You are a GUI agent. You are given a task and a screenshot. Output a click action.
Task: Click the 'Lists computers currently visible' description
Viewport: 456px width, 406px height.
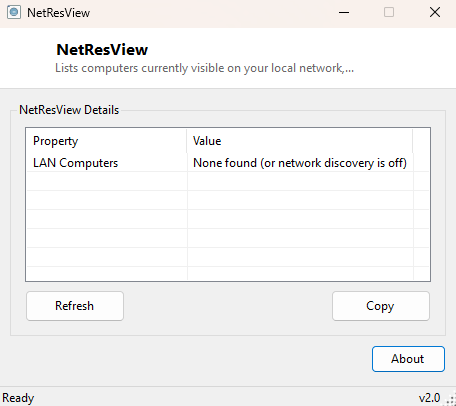point(204,68)
